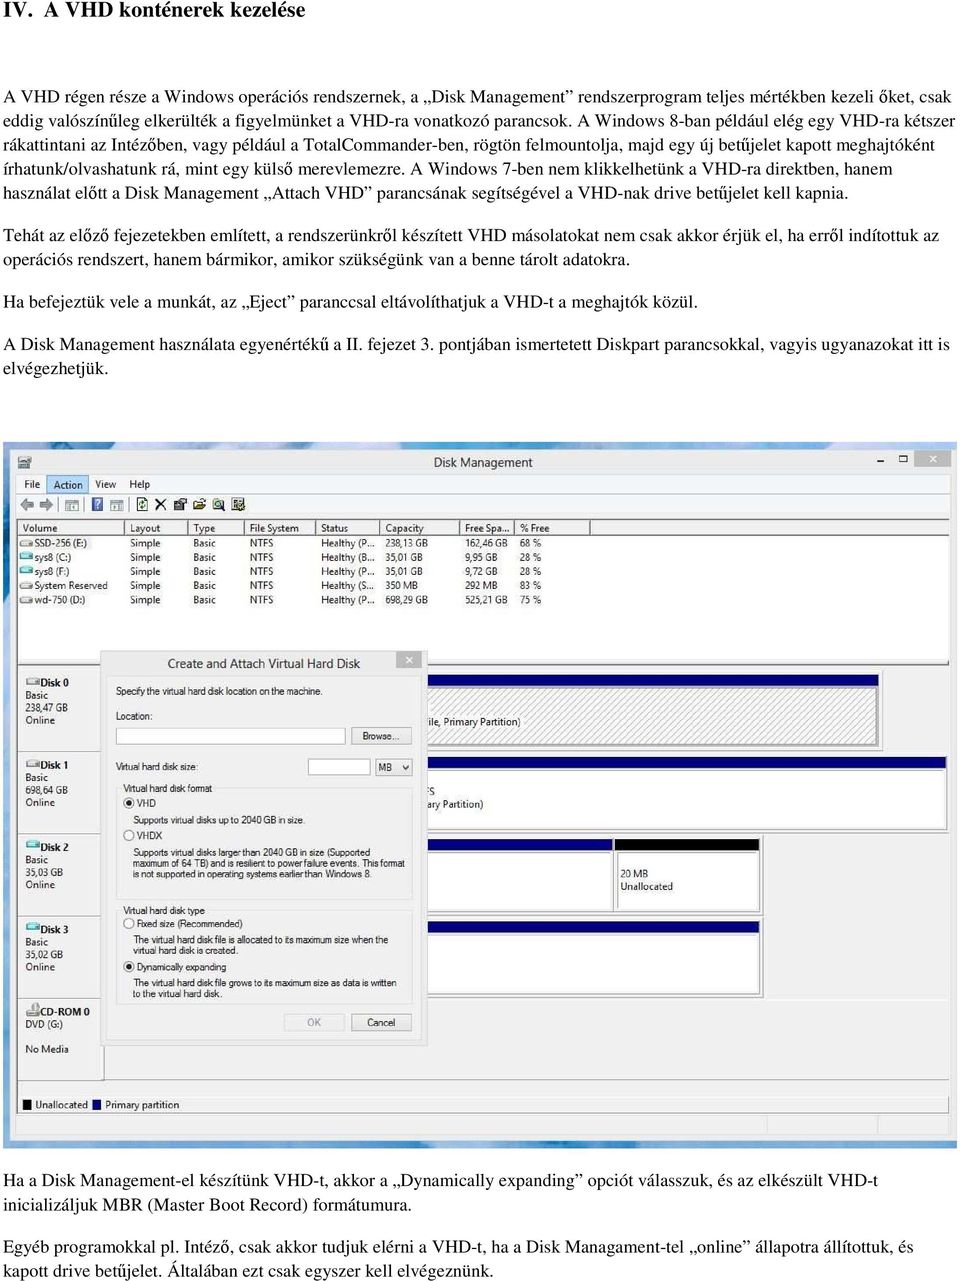Minimize the Disk Management window
Screen dimensions: 960x1281
coord(880,460)
